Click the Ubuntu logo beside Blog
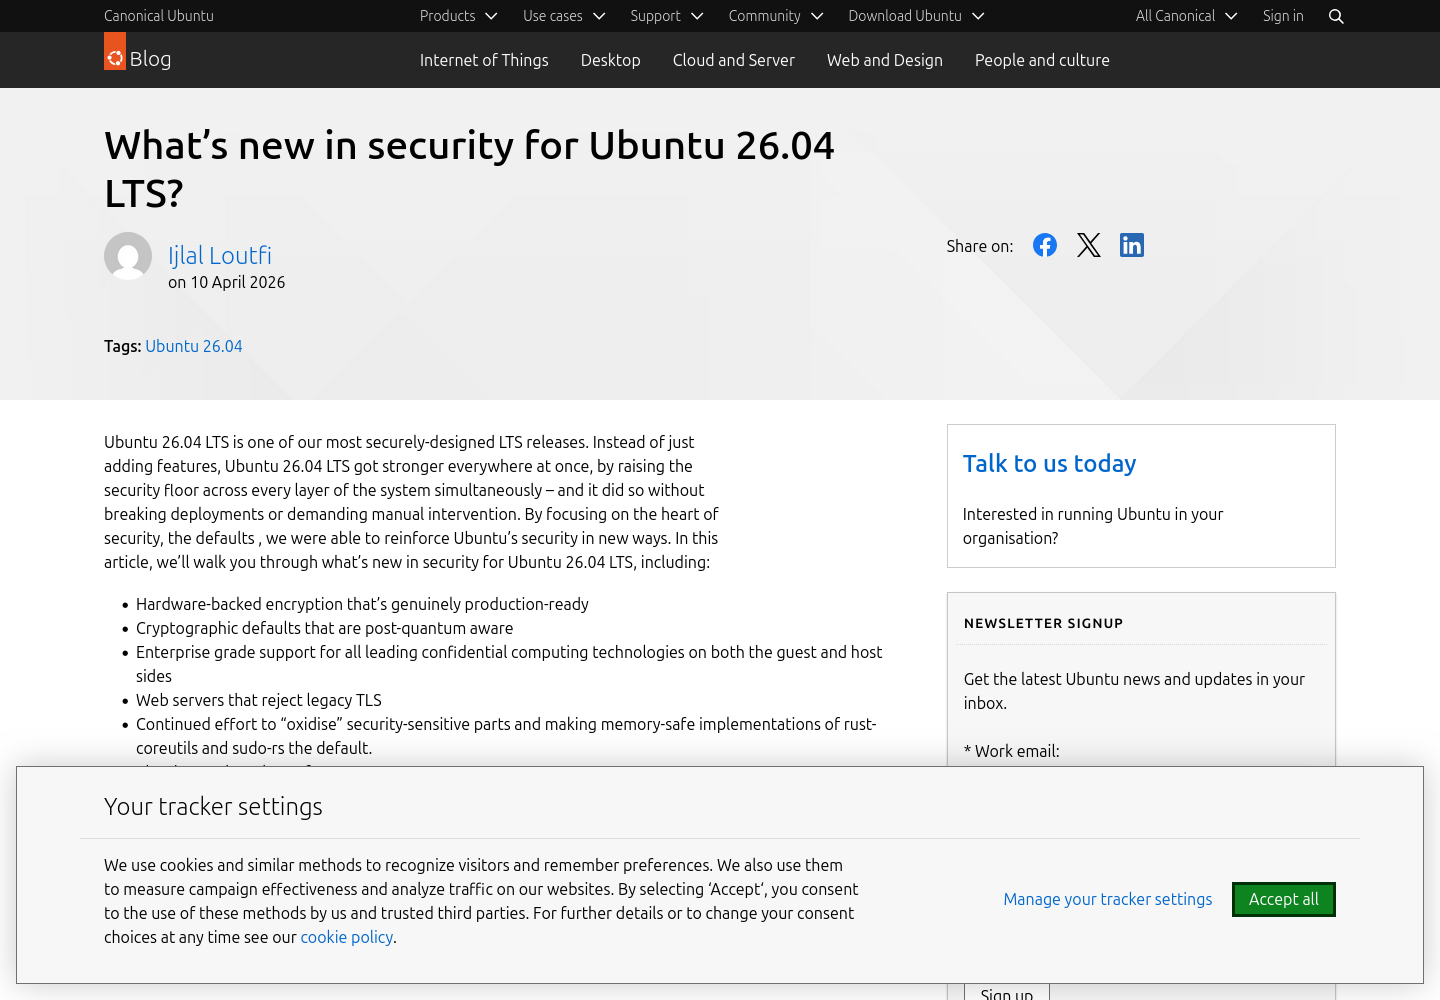This screenshot has width=1440, height=1000. pos(115,51)
